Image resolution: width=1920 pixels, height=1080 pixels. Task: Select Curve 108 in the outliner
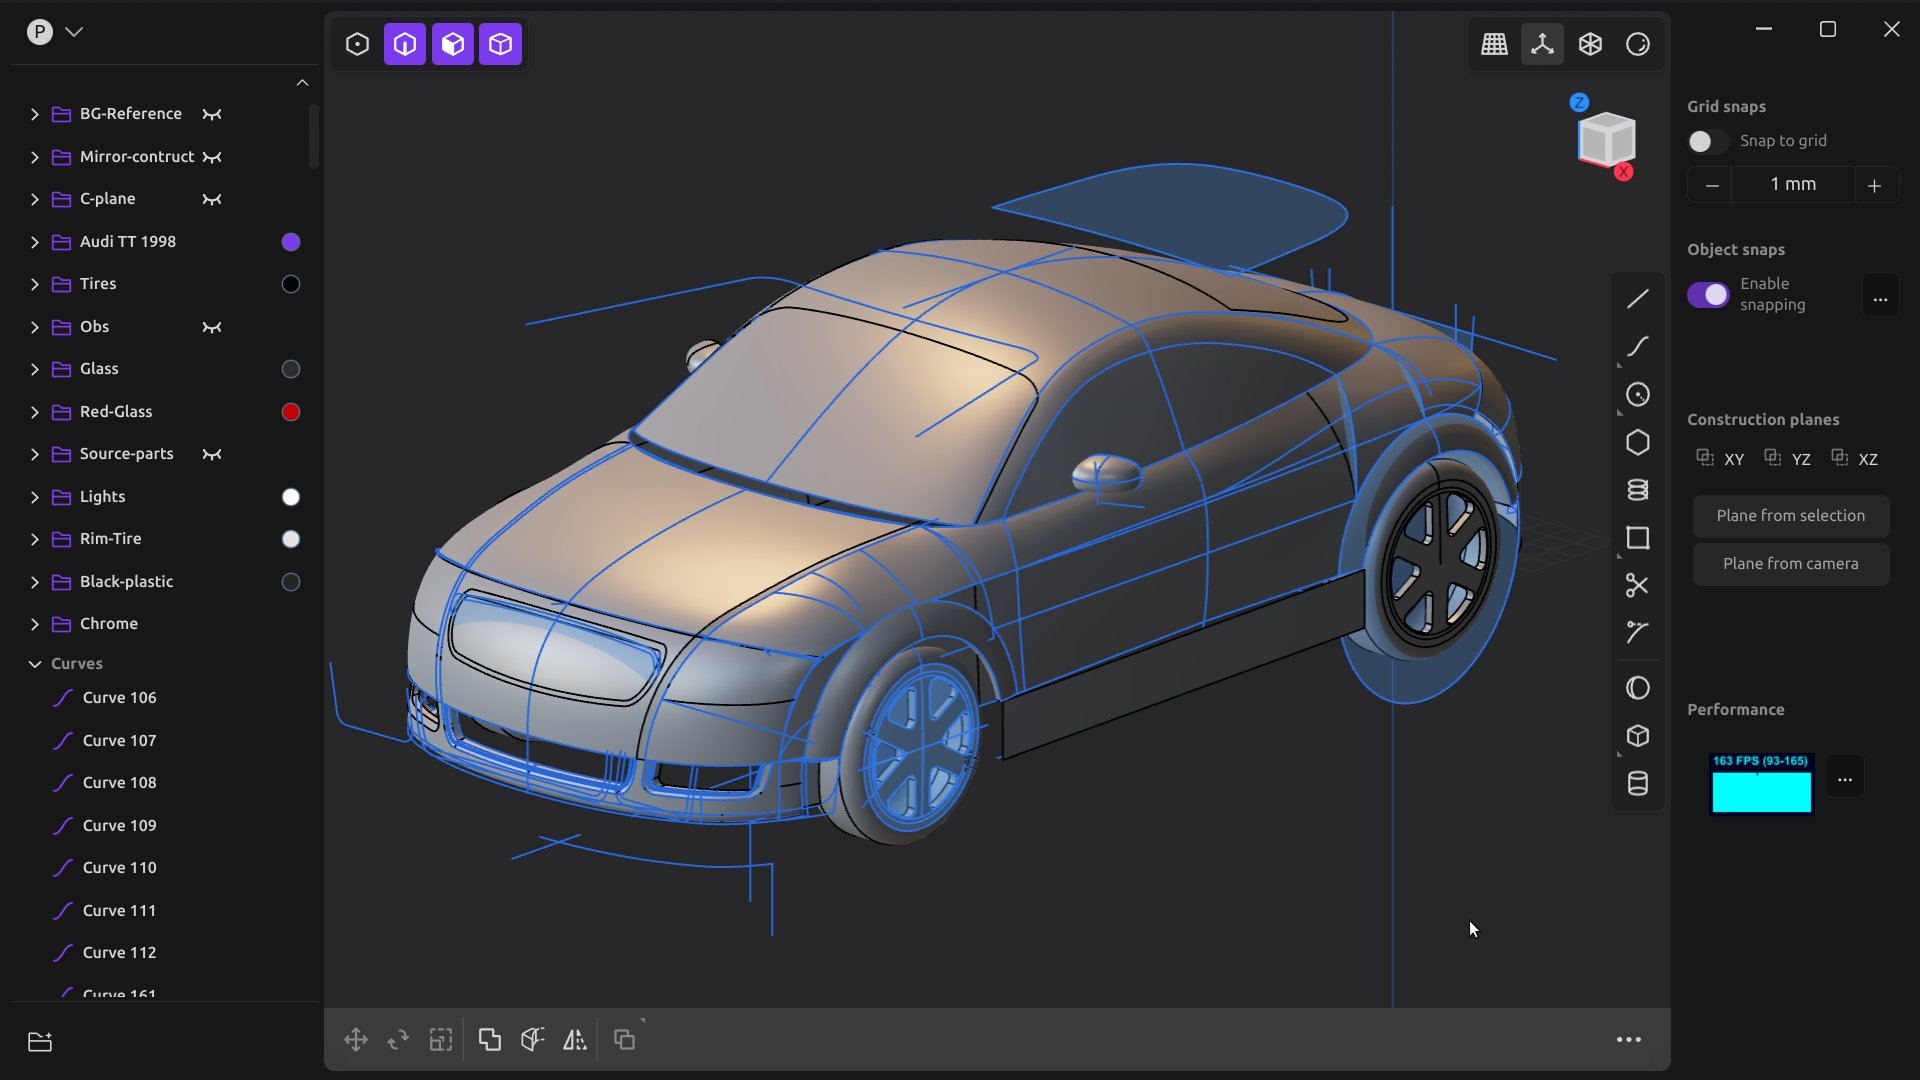(x=119, y=783)
